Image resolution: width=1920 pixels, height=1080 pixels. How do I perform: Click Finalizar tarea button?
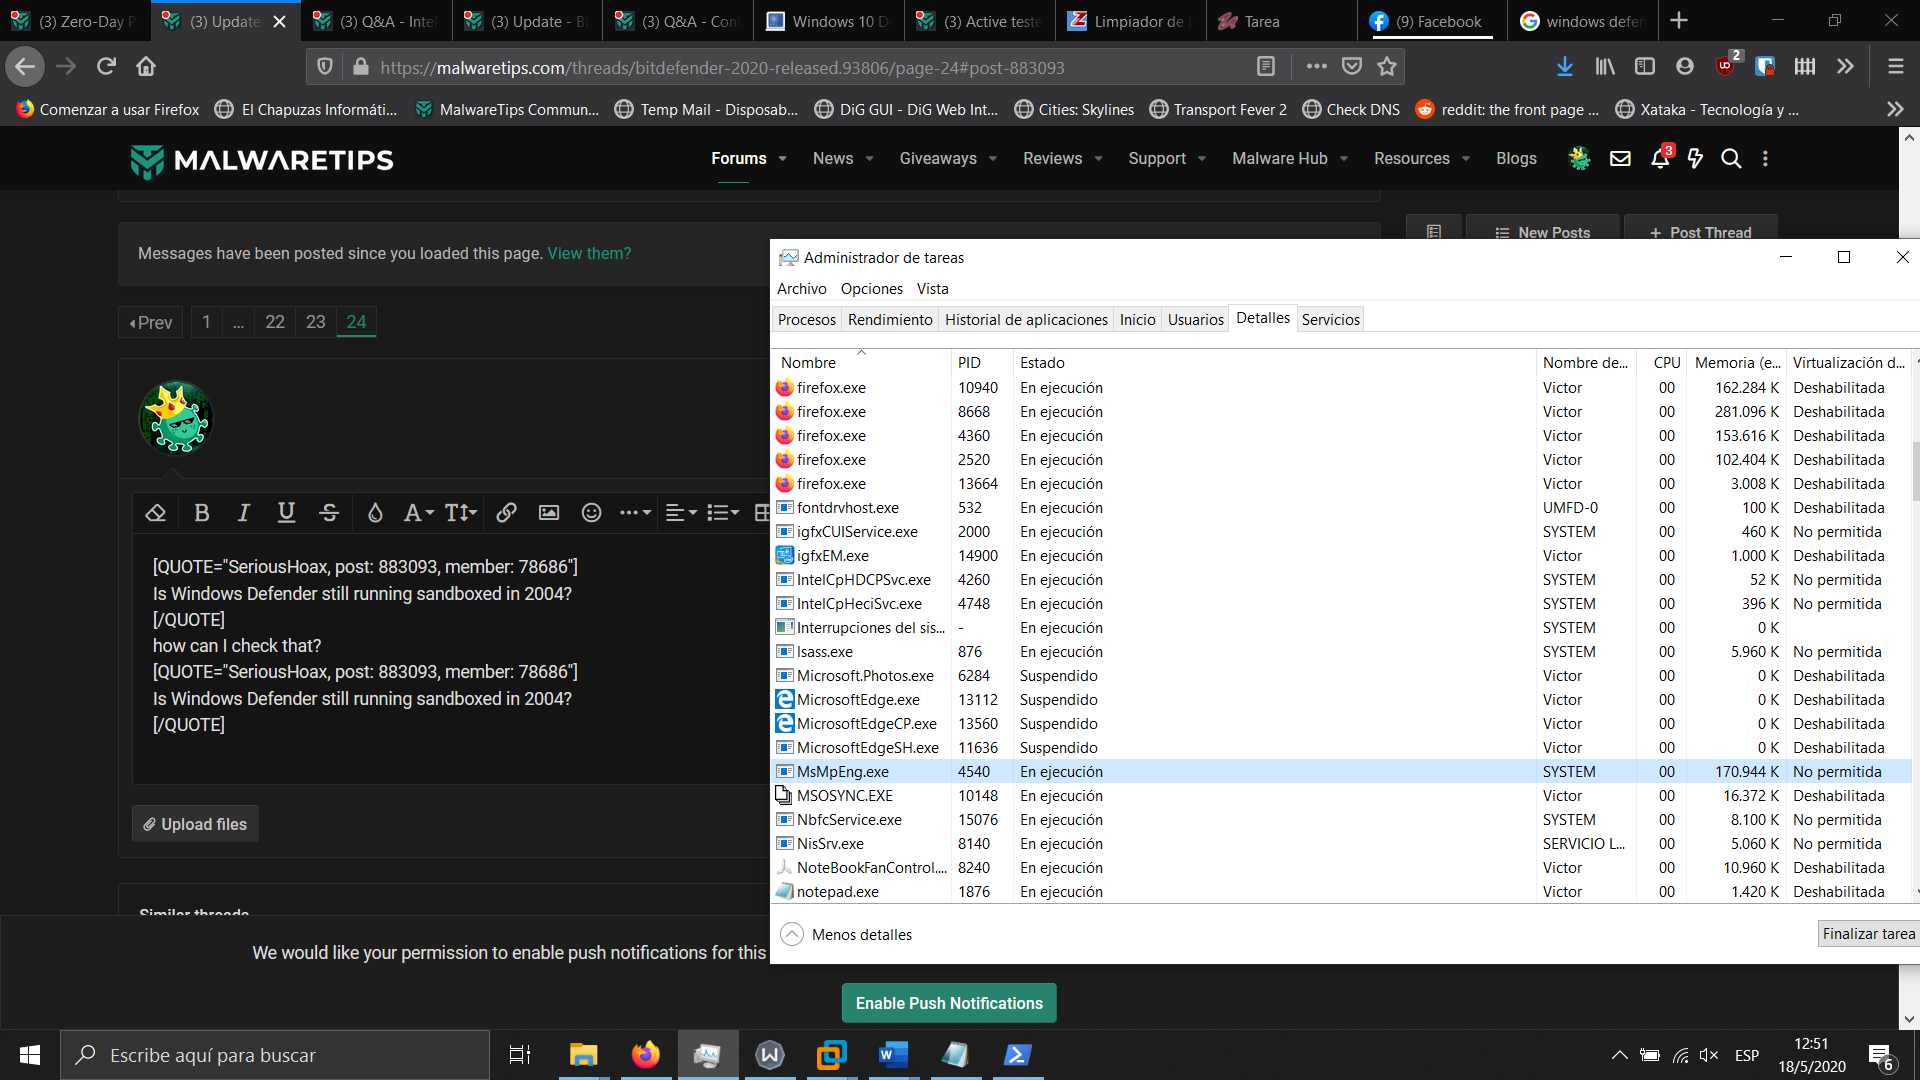pyautogui.click(x=1868, y=933)
